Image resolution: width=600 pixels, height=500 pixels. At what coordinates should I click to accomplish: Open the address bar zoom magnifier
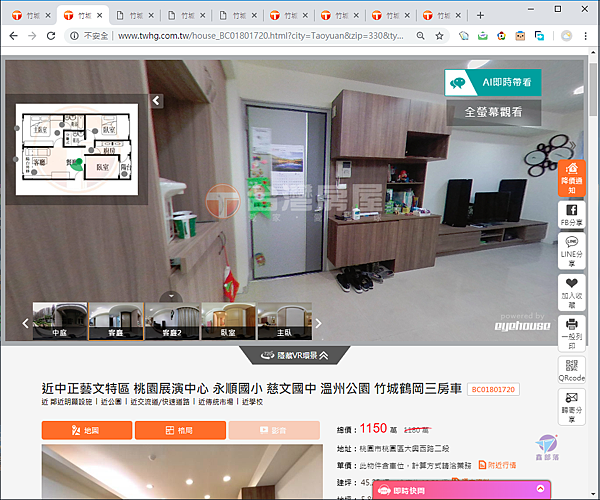[x=421, y=36]
